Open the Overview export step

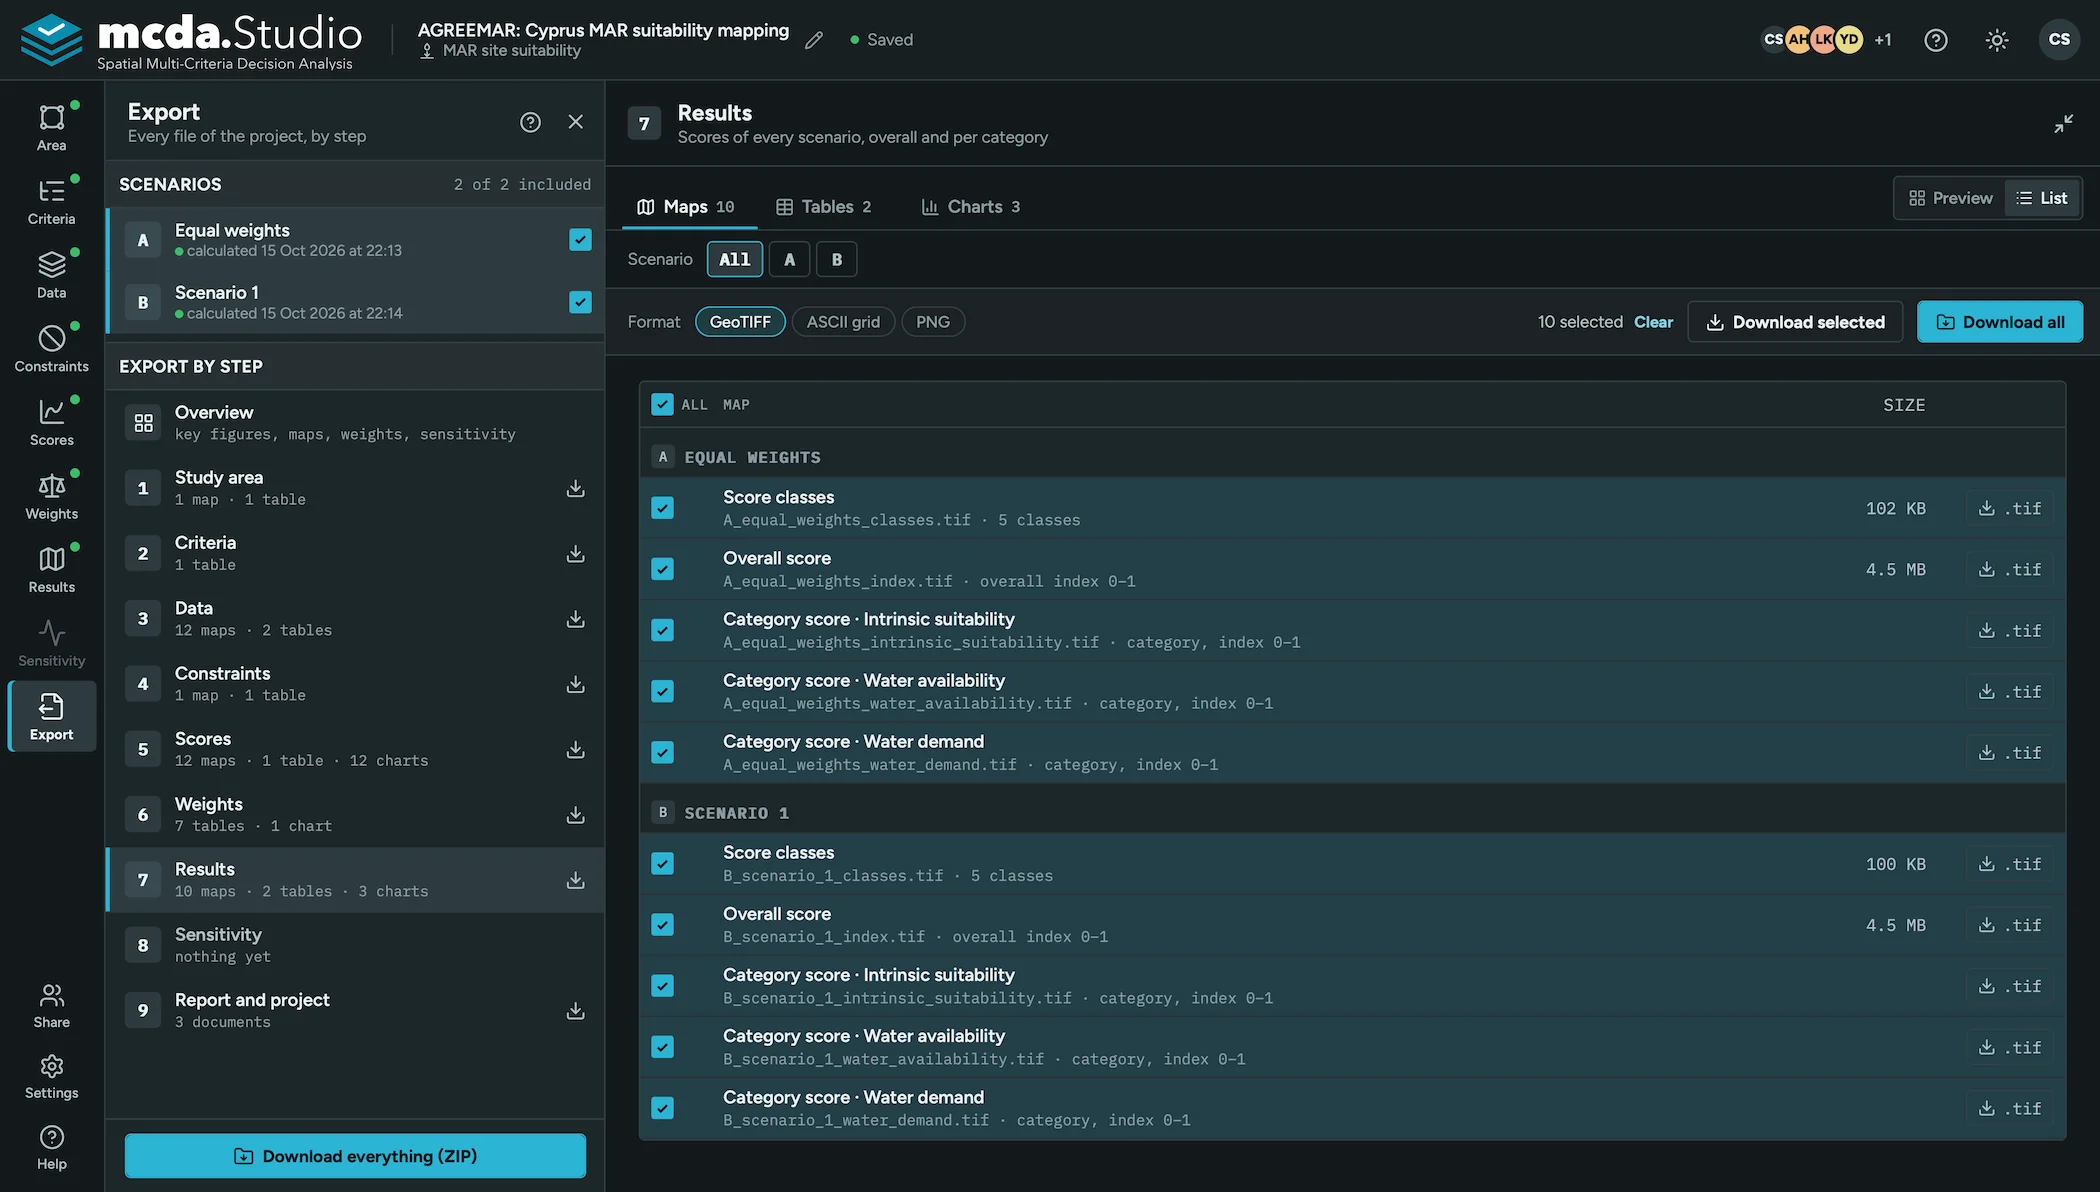[355, 423]
